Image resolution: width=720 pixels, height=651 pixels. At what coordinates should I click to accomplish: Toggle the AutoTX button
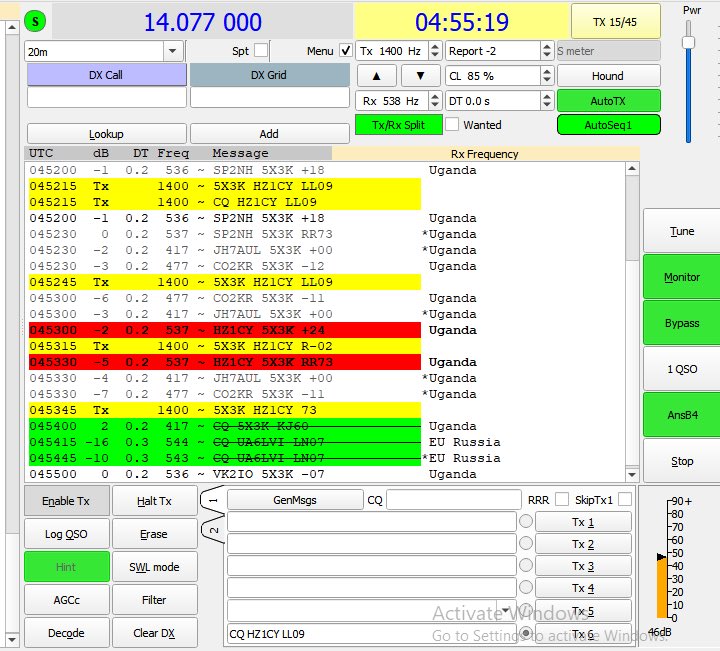coord(608,101)
